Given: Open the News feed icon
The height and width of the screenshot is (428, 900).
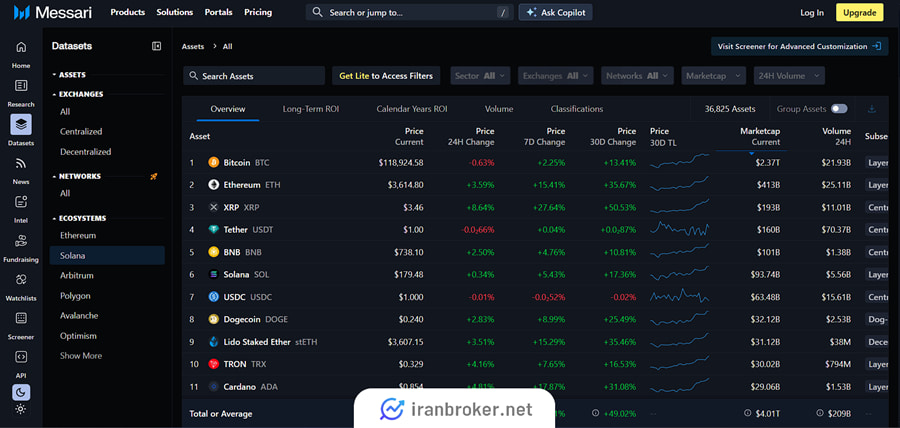Looking at the screenshot, I should (21, 164).
